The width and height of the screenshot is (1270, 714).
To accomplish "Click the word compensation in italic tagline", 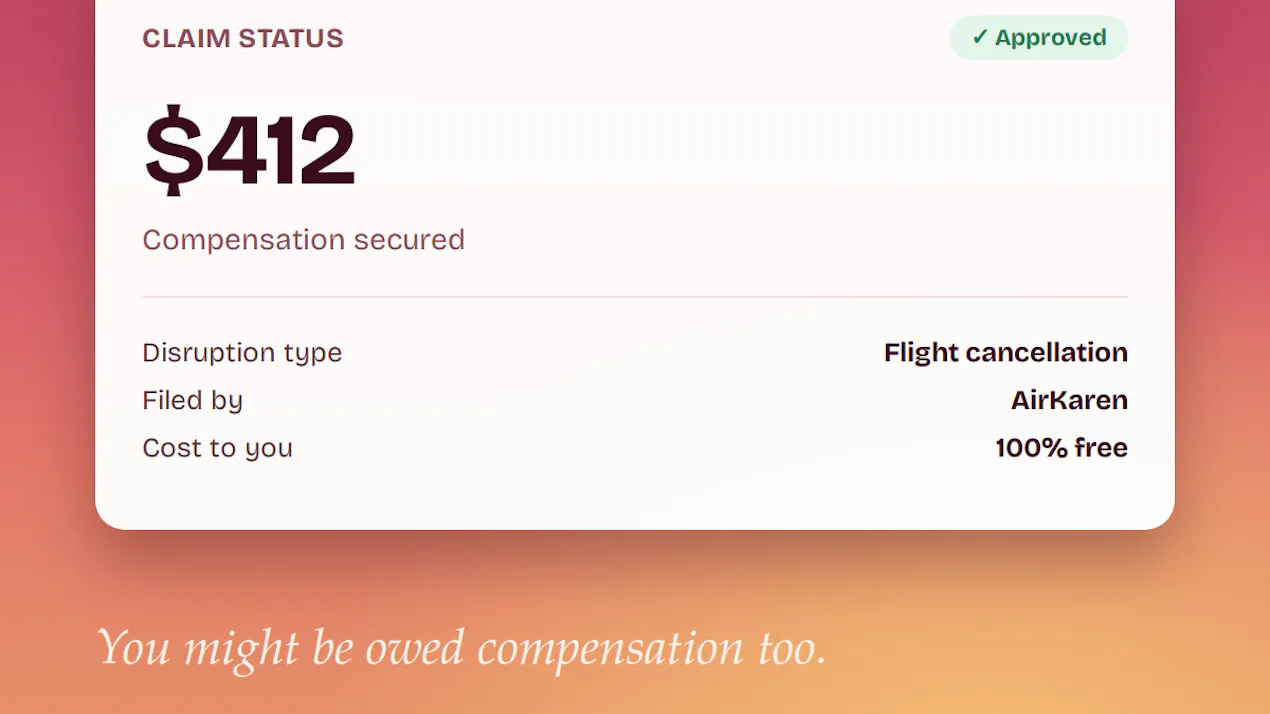I will pyautogui.click(x=610, y=650).
